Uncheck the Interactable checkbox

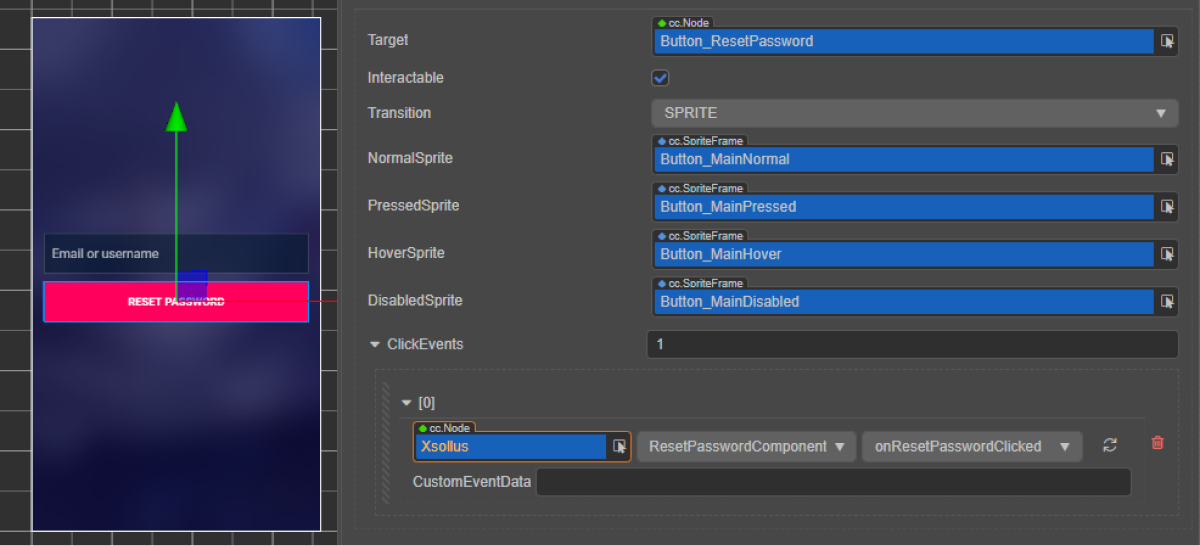(x=660, y=78)
